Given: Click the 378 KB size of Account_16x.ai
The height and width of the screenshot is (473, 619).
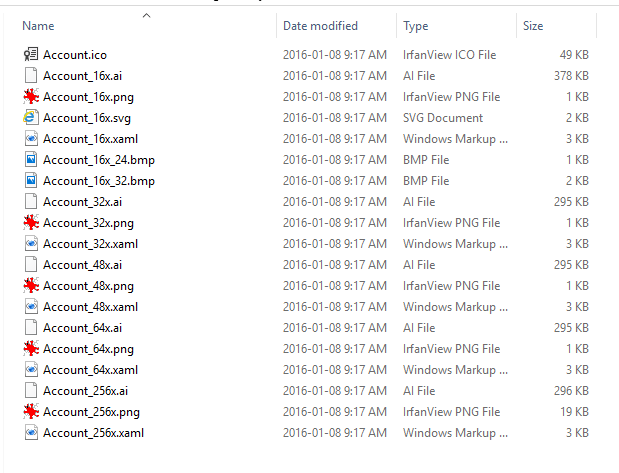Looking at the screenshot, I should pos(570,75).
